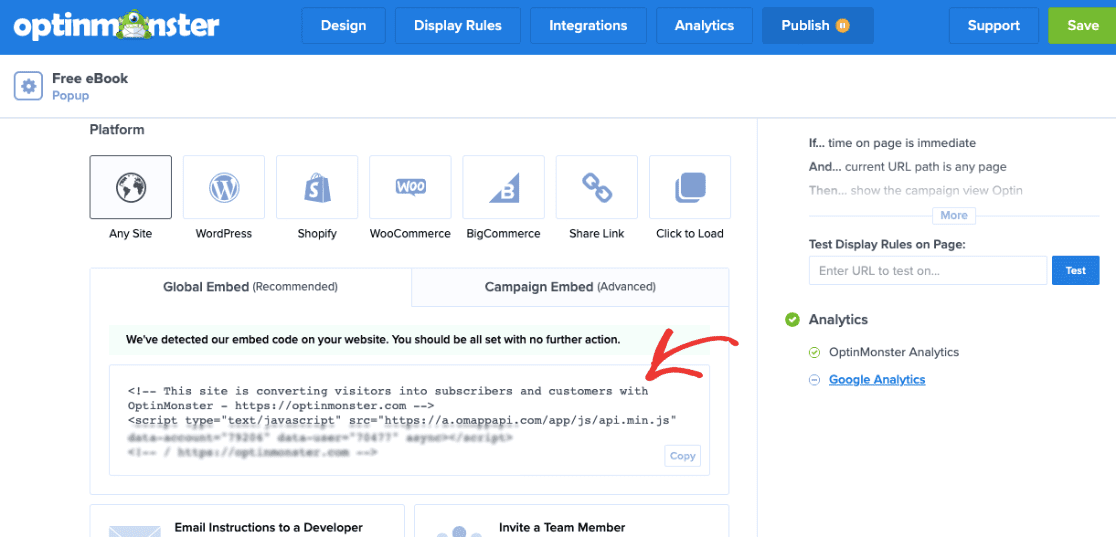Click the Test button for display rules
This screenshot has height=537, width=1116.
(1075, 271)
